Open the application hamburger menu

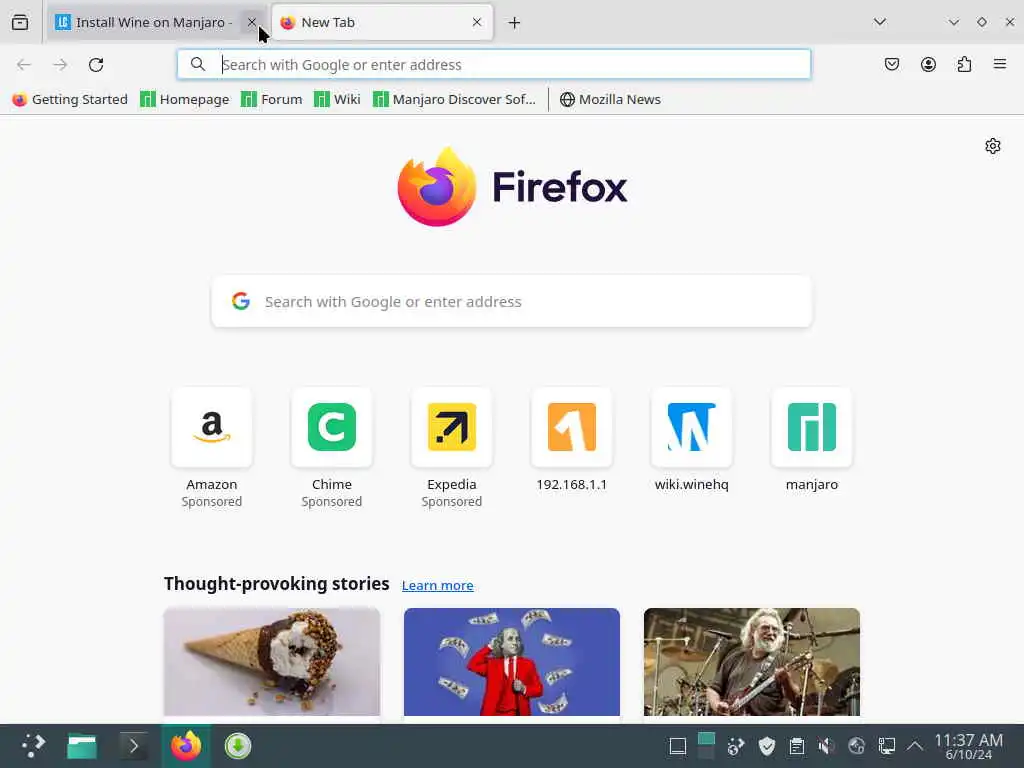click(999, 64)
